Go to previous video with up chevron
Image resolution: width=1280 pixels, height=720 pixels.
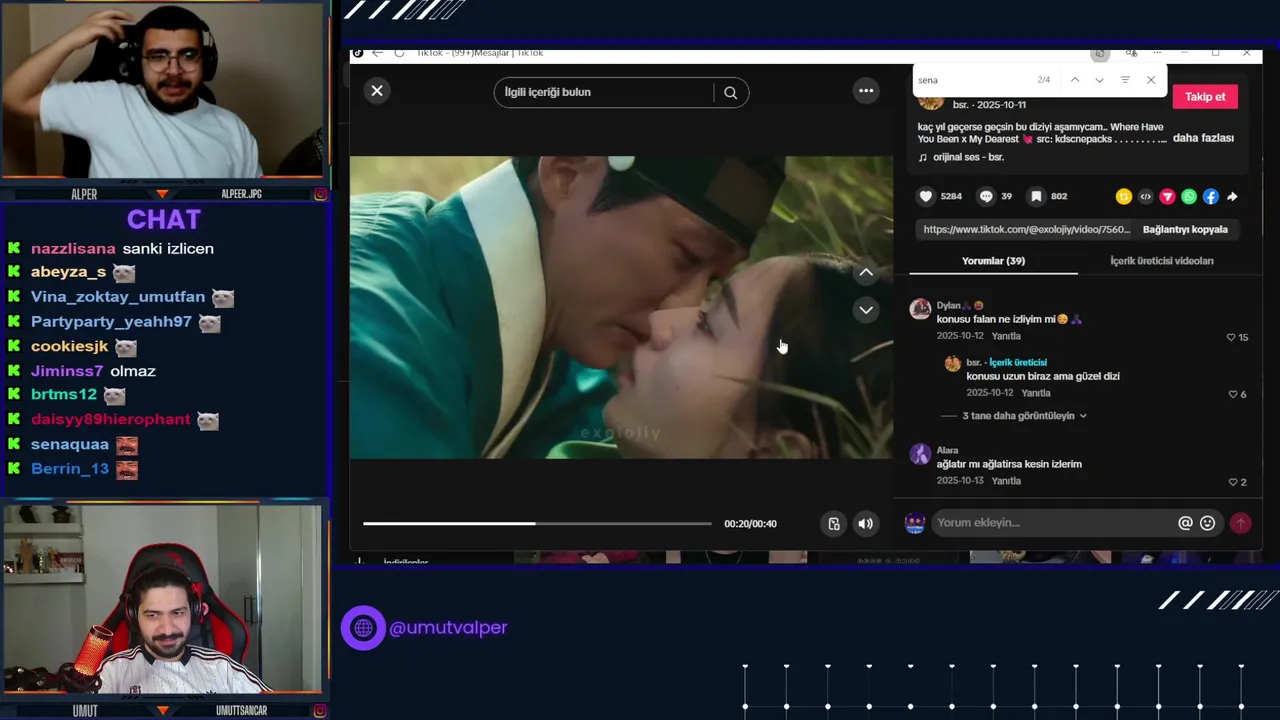click(x=866, y=272)
